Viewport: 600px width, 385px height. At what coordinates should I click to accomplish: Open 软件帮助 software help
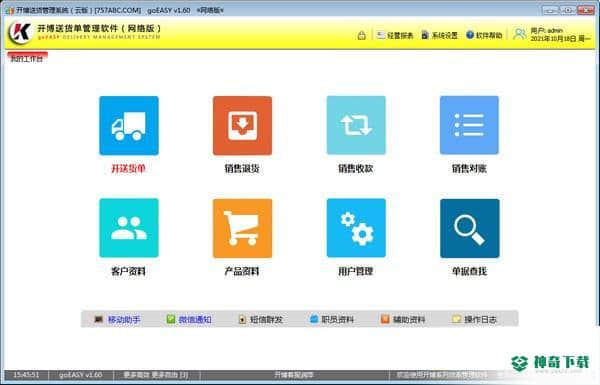[484, 35]
